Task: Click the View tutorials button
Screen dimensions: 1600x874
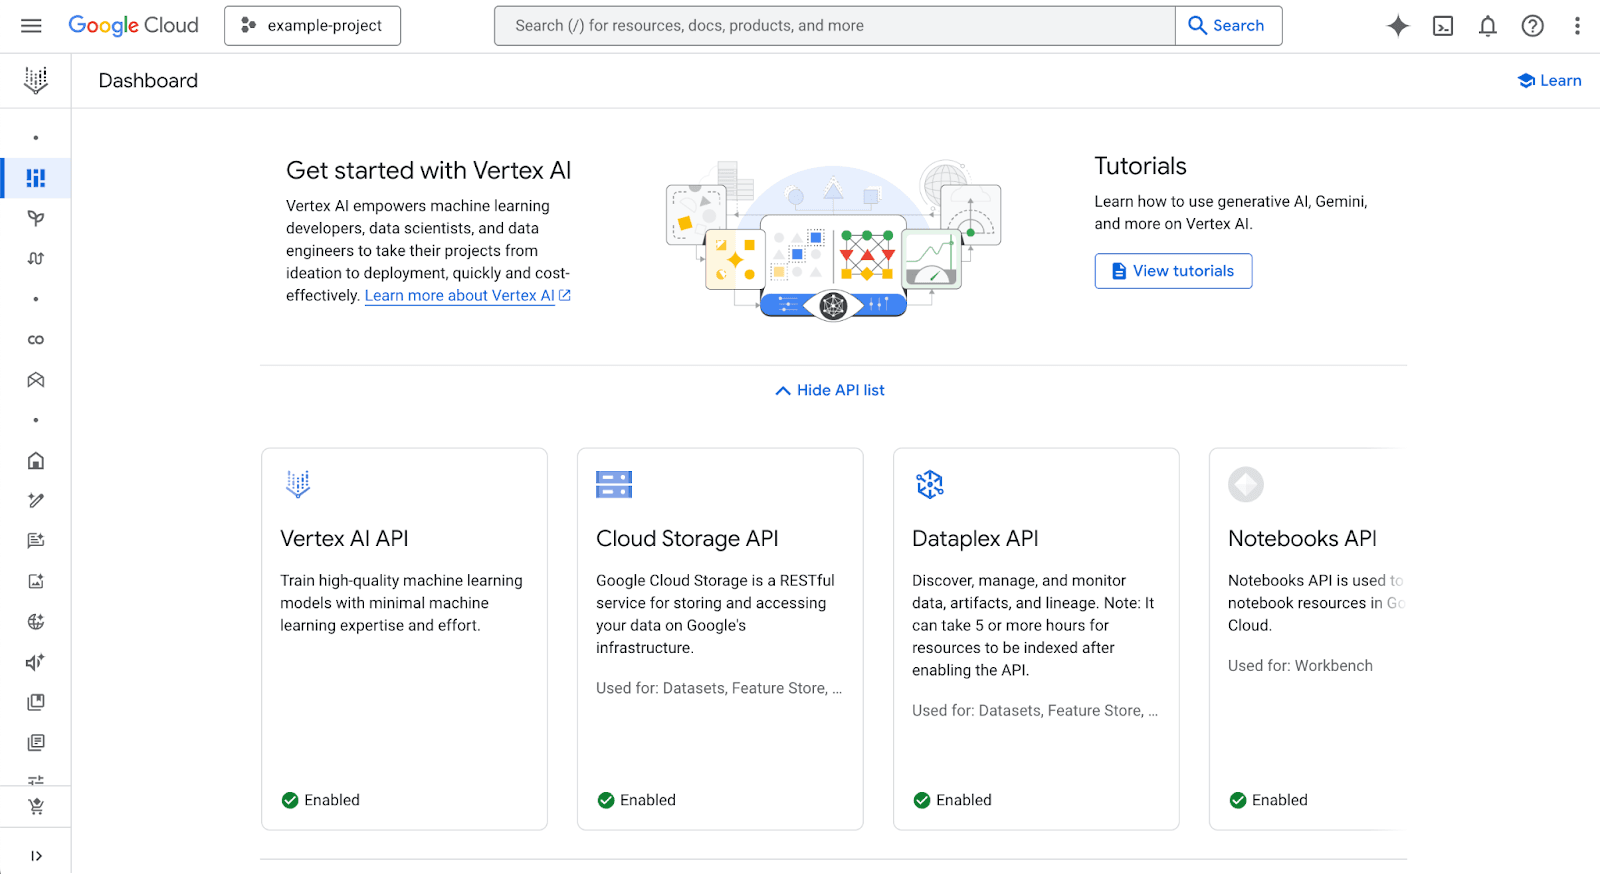Action: coord(1173,271)
